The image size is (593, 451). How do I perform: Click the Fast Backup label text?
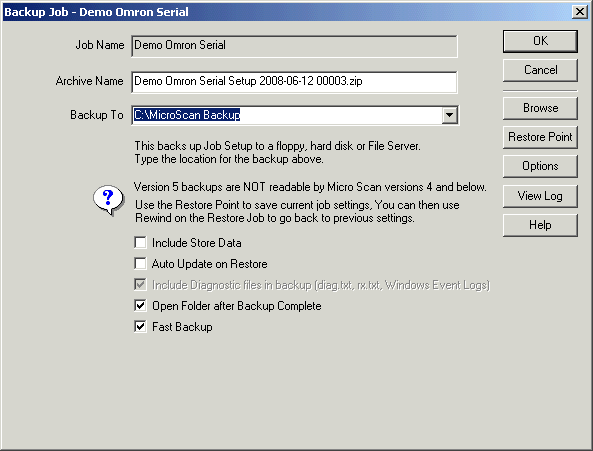tap(182, 327)
